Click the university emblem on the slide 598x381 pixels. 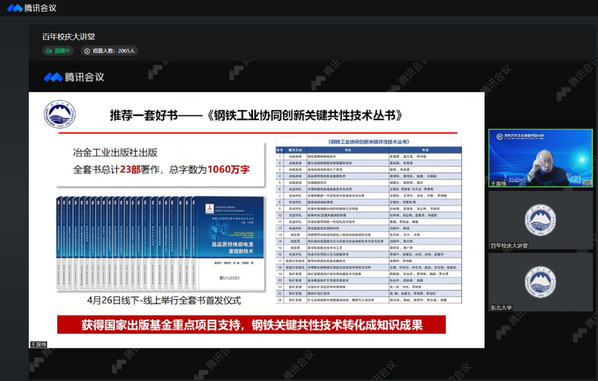[x=59, y=114]
